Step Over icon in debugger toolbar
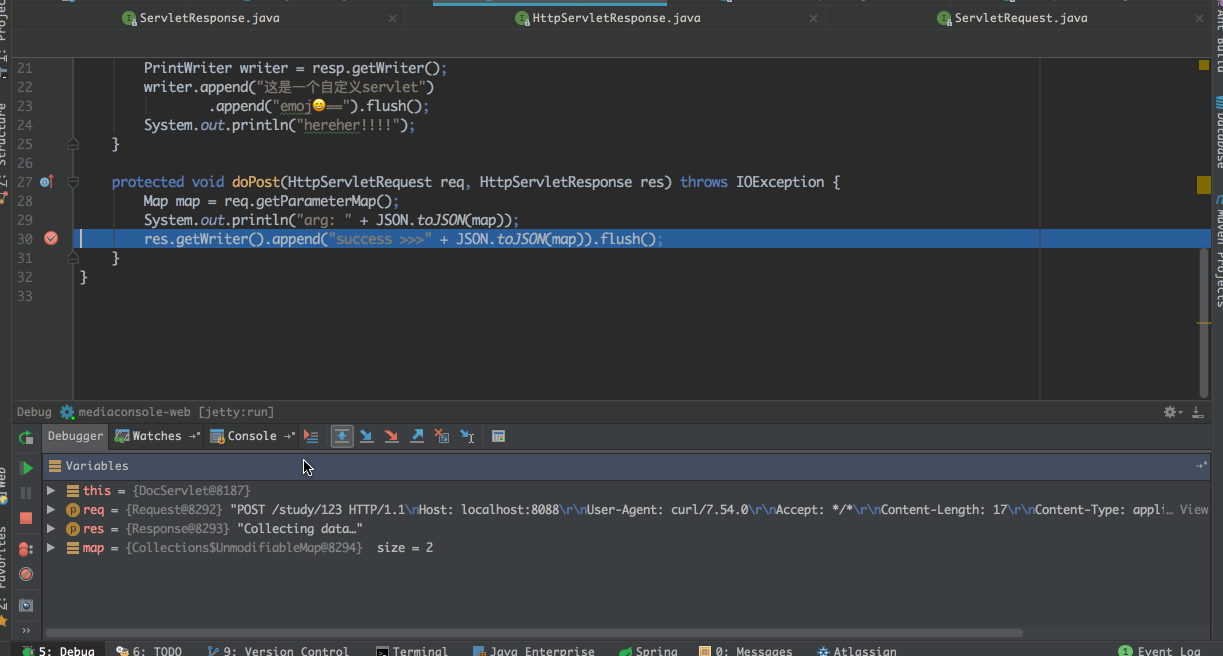The image size is (1223, 656). (342, 436)
